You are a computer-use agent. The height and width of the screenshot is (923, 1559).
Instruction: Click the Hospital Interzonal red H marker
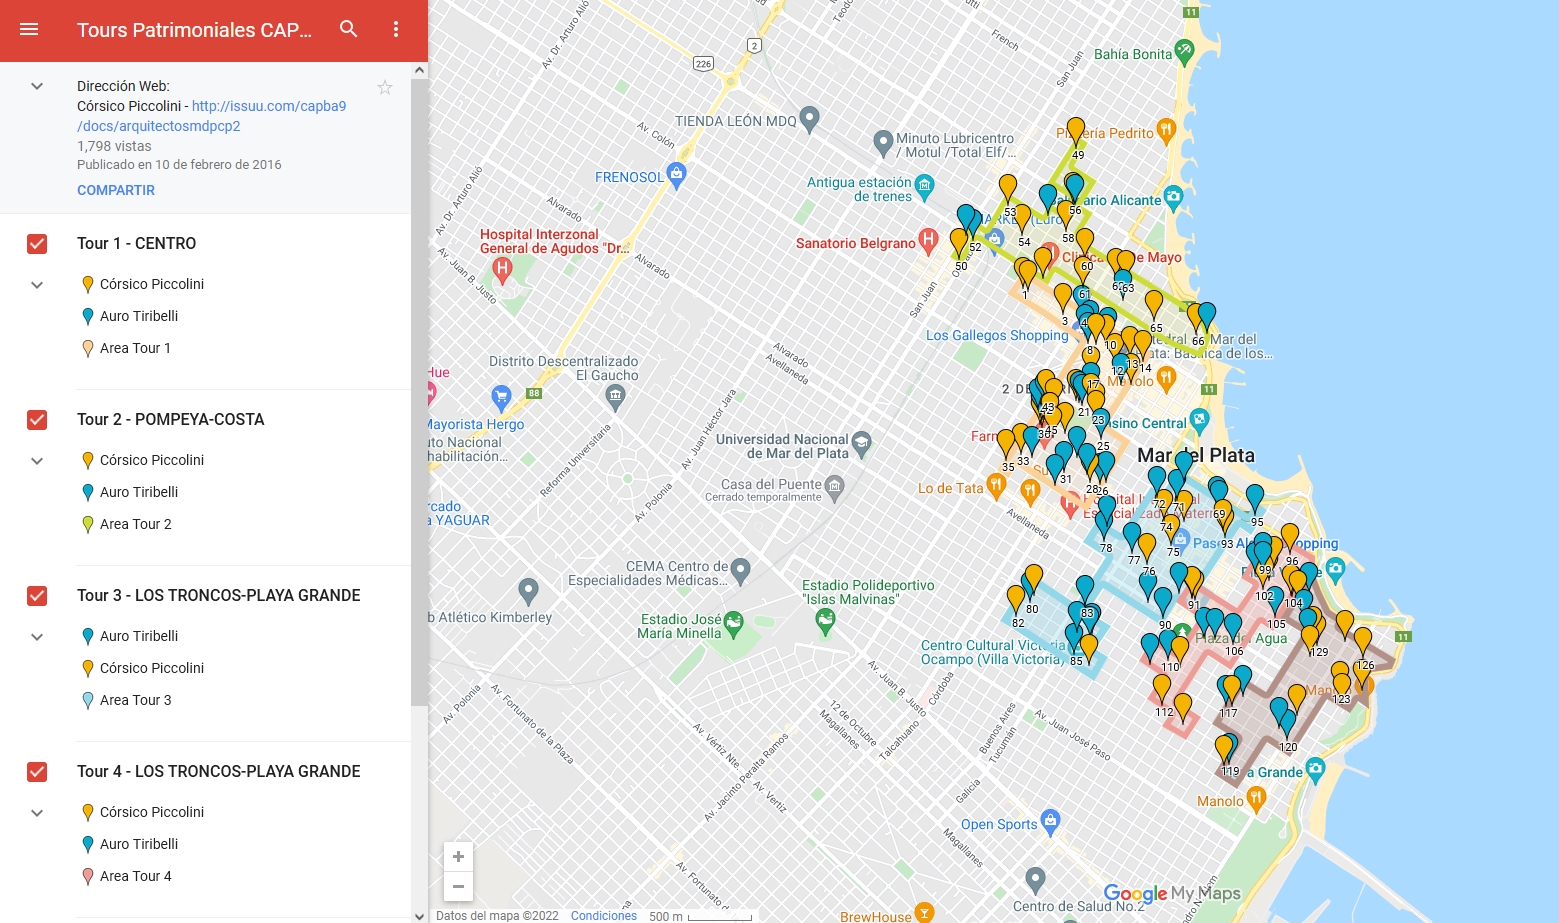[x=503, y=268]
